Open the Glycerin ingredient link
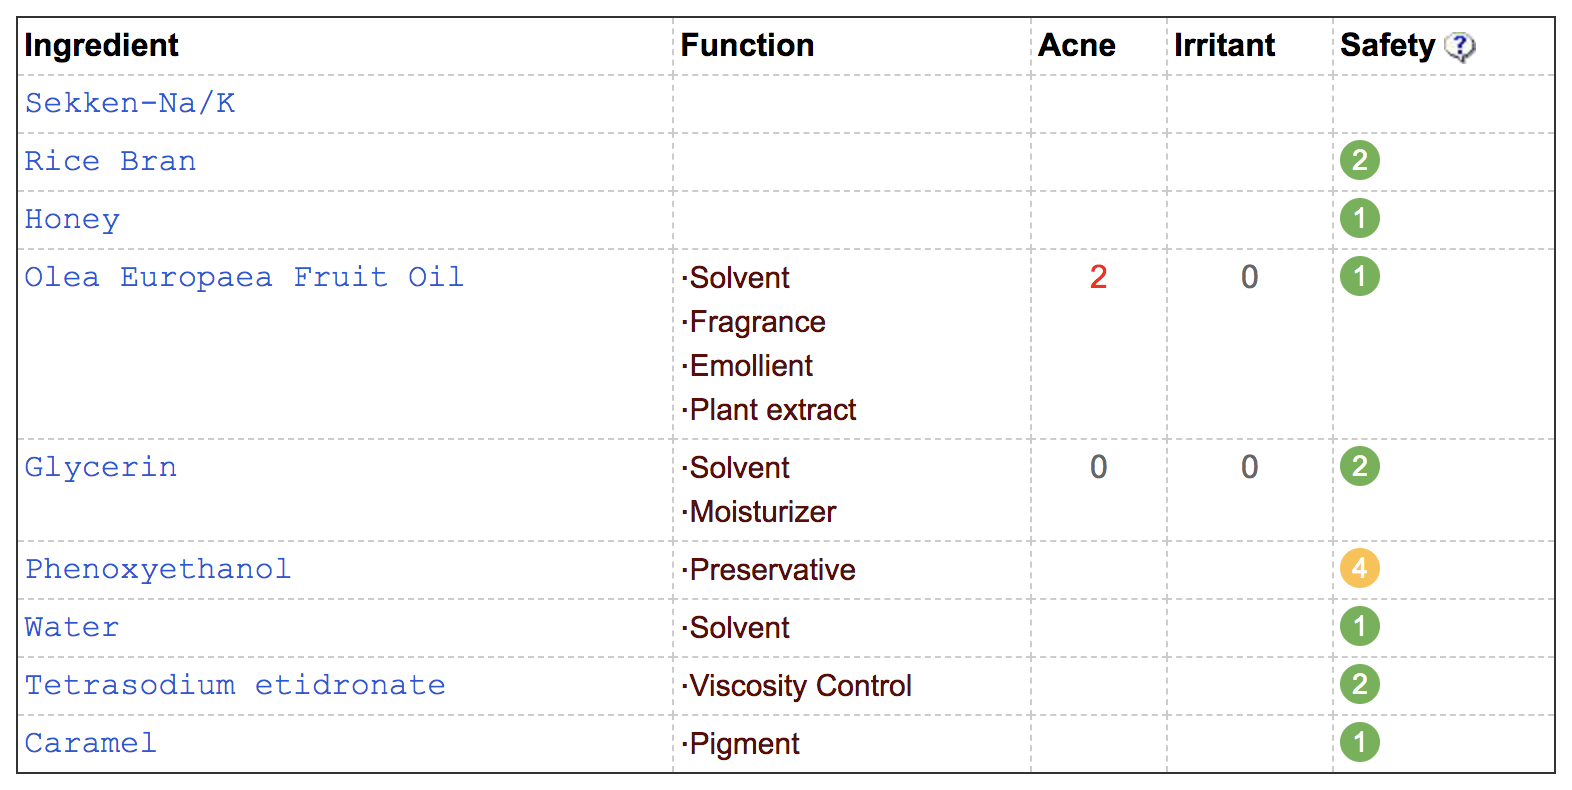The image size is (1572, 790). 101,468
